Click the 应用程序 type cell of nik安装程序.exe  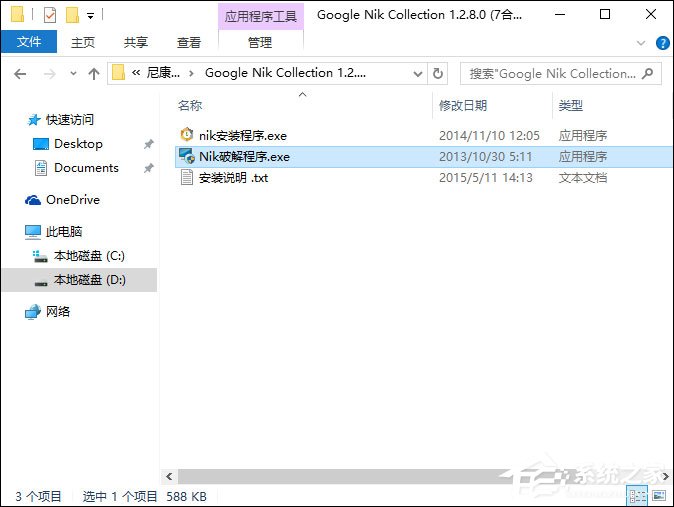tap(582, 136)
